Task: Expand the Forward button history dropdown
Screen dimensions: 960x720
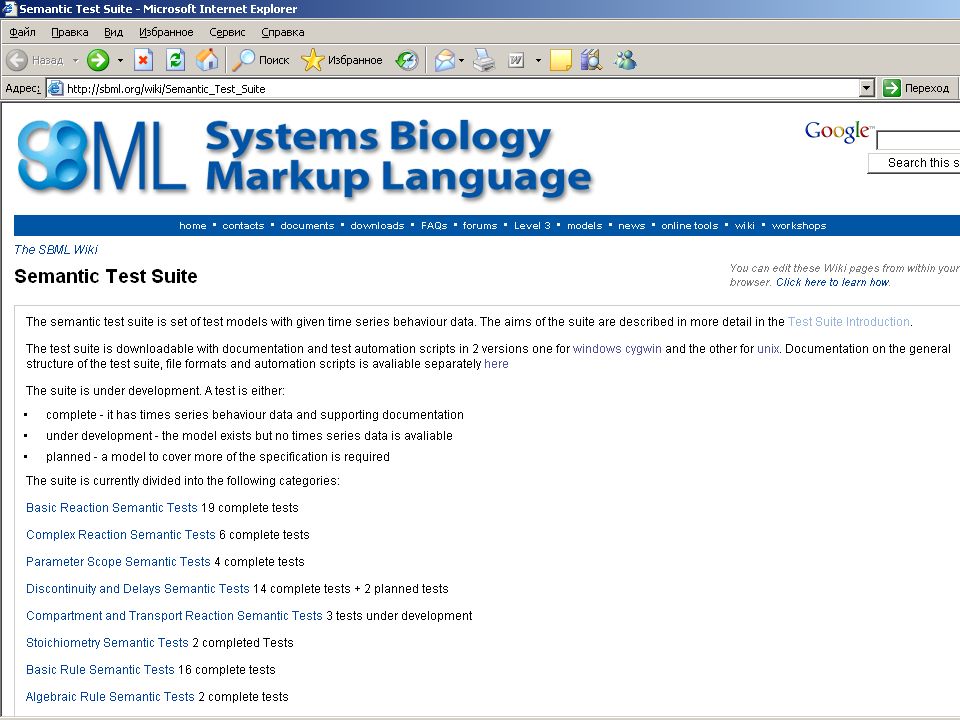Action: pos(120,61)
